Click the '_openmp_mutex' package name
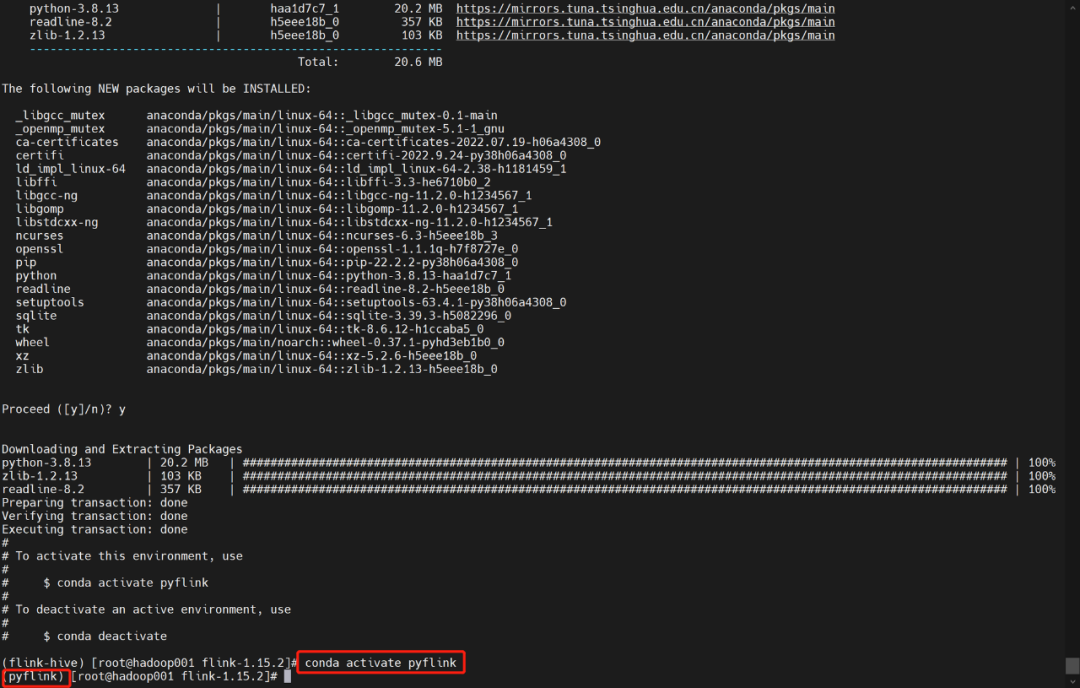This screenshot has height=688, width=1080. (61, 129)
